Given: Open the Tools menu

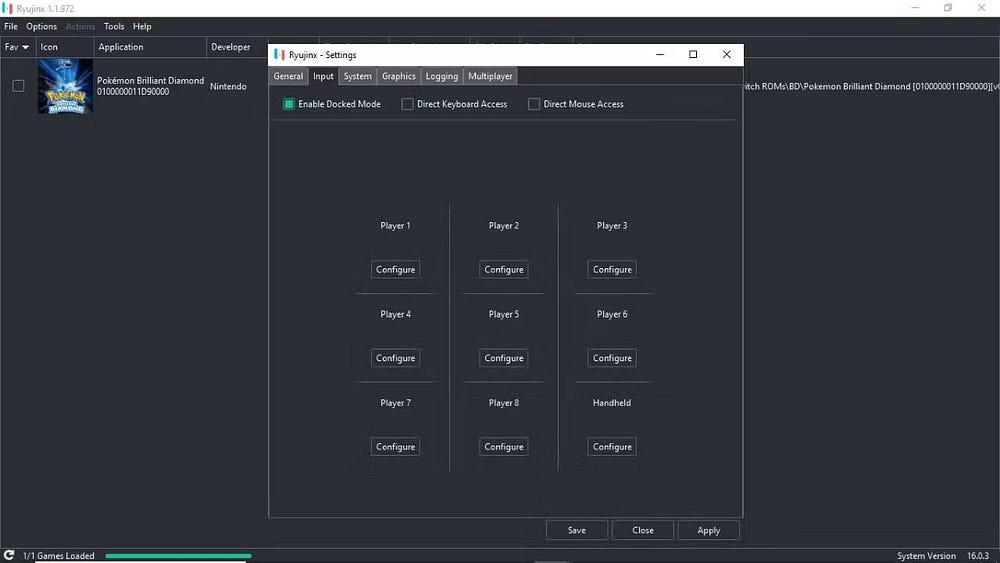Looking at the screenshot, I should 114,26.
